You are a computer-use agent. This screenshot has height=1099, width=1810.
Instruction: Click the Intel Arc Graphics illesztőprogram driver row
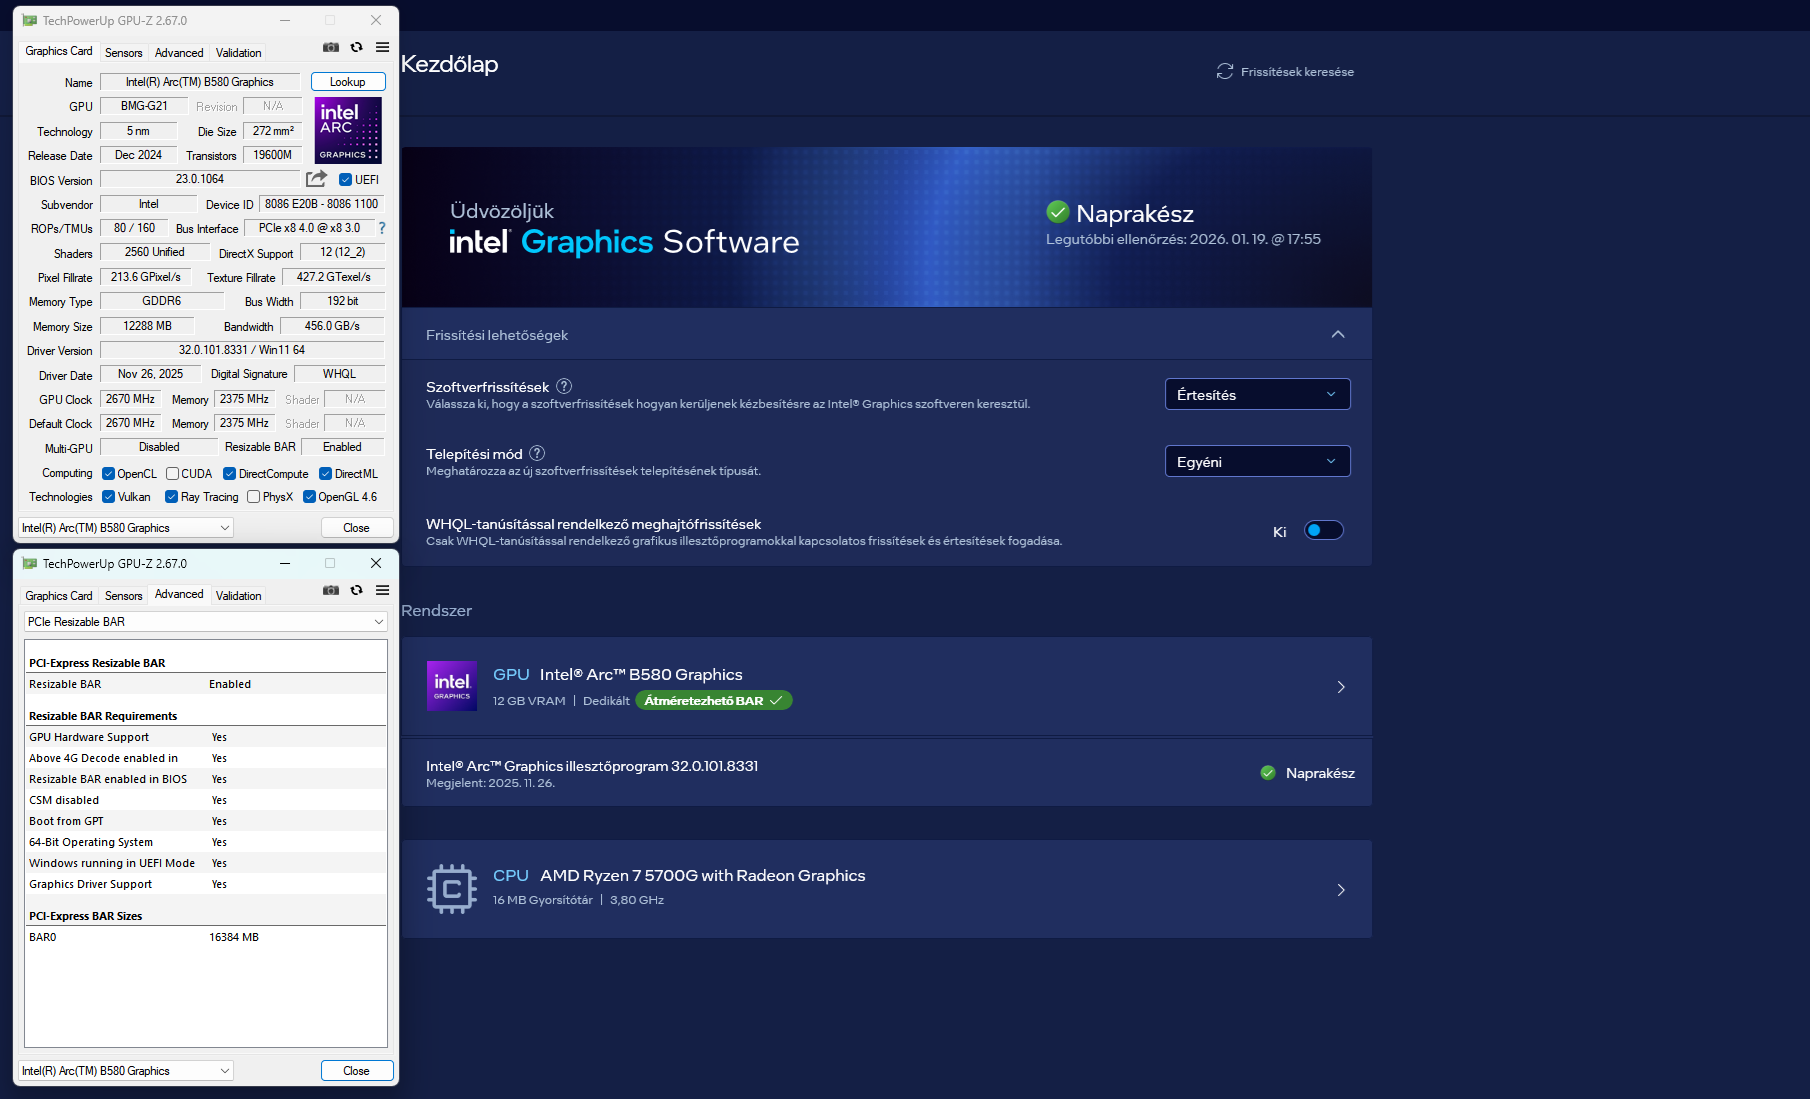(x=886, y=773)
